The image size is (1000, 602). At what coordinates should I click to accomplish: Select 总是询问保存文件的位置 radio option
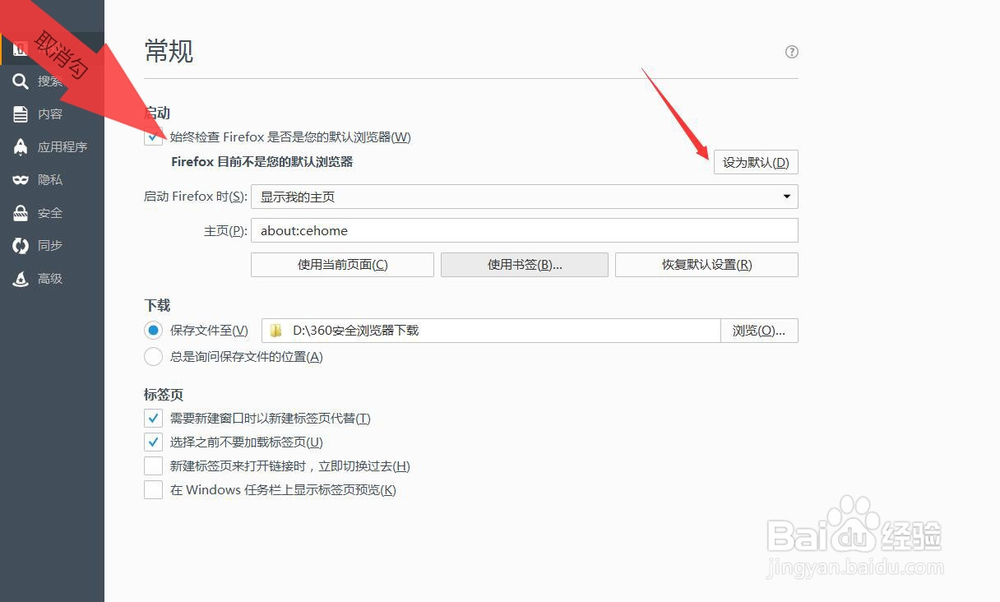(153, 356)
